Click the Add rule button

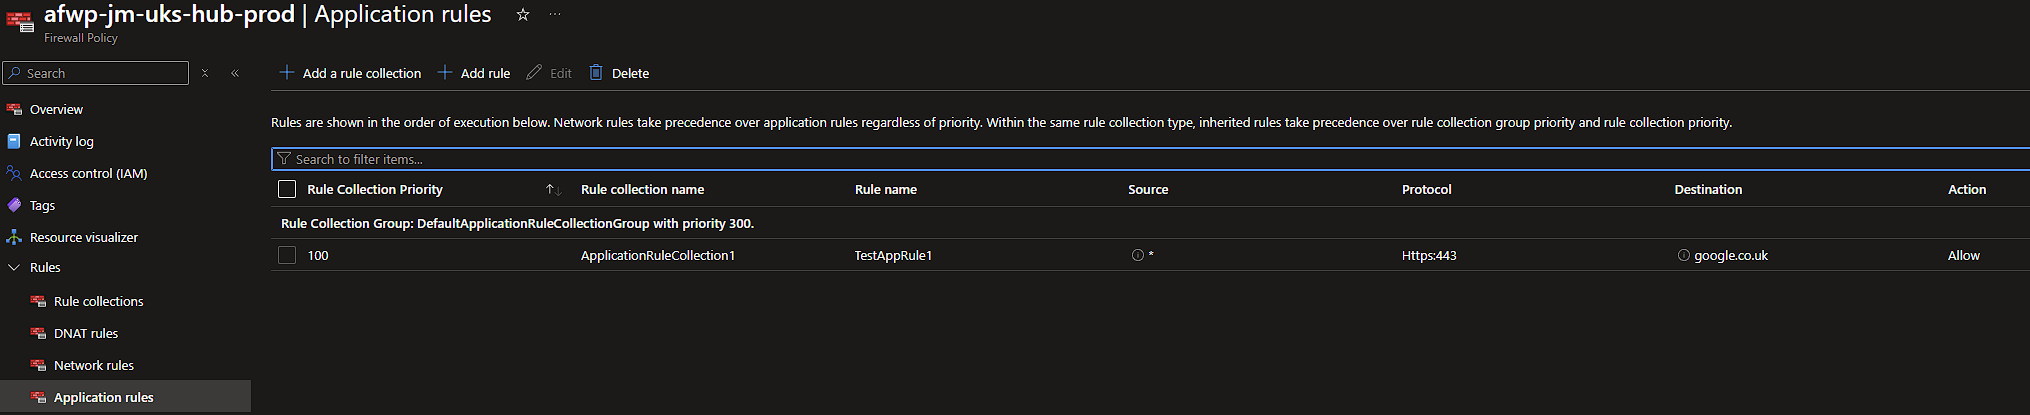click(474, 73)
